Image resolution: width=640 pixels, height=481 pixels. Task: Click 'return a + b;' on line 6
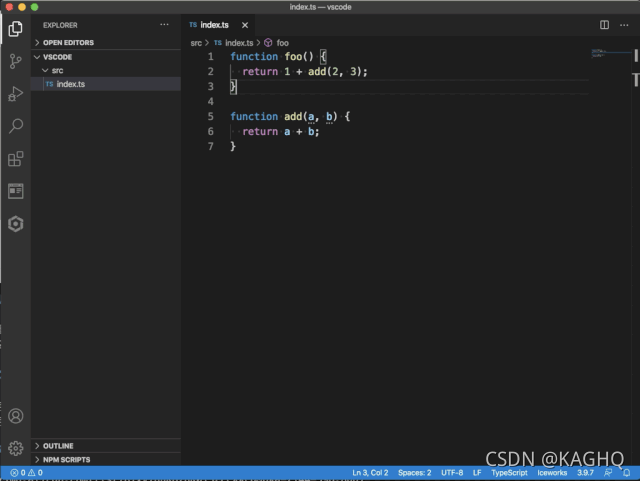[x=281, y=131]
